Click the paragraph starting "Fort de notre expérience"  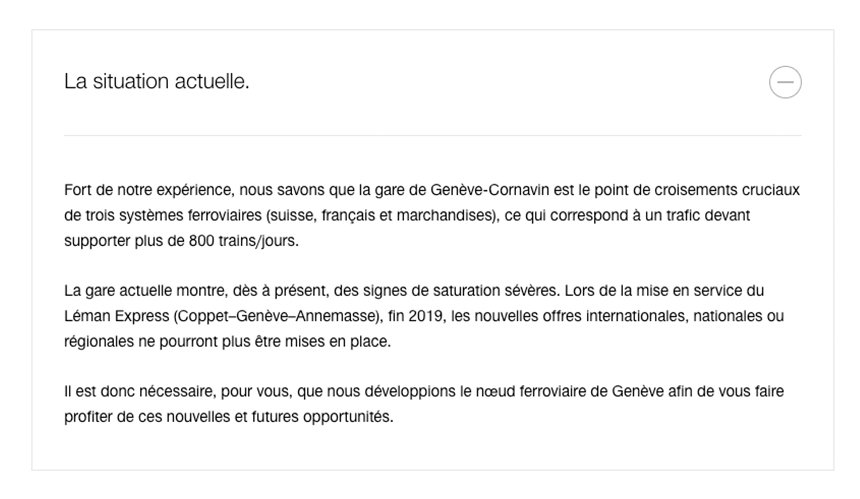point(432,216)
